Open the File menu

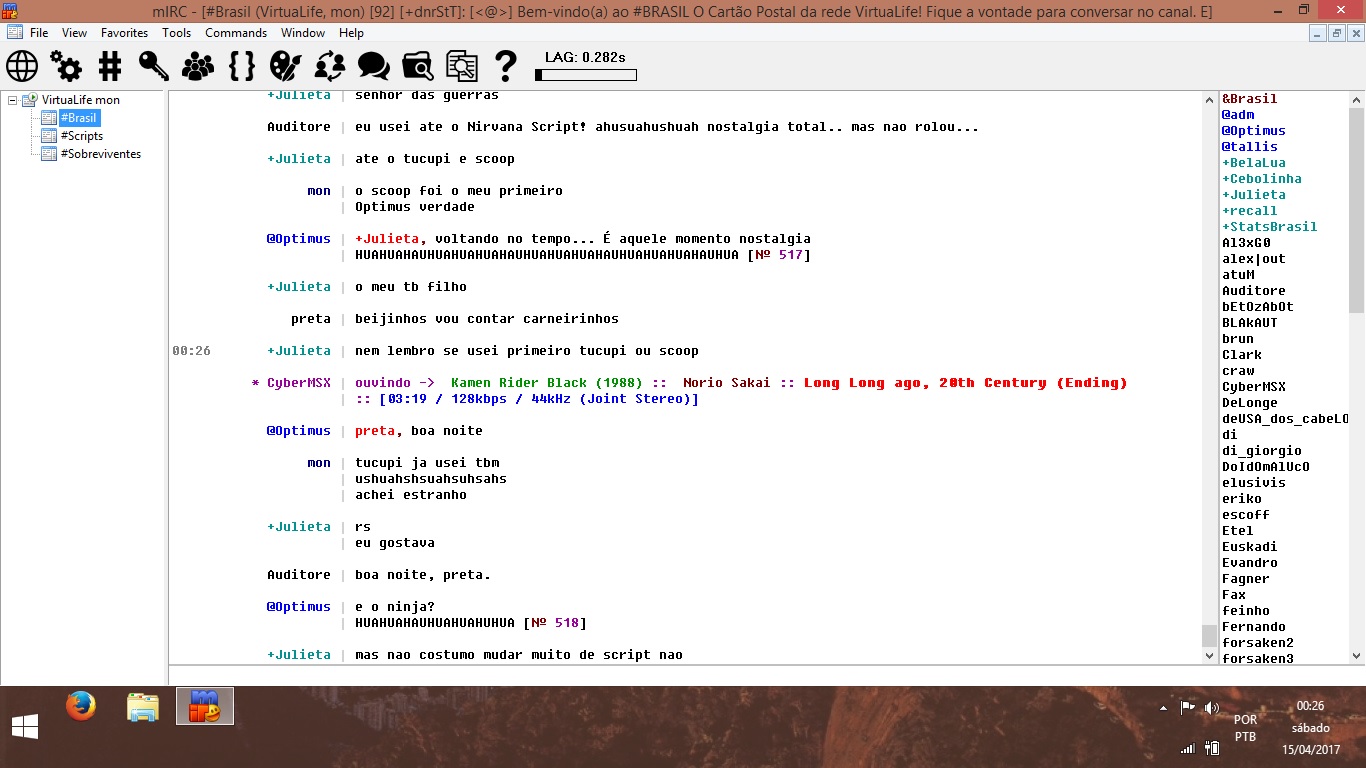(x=39, y=33)
